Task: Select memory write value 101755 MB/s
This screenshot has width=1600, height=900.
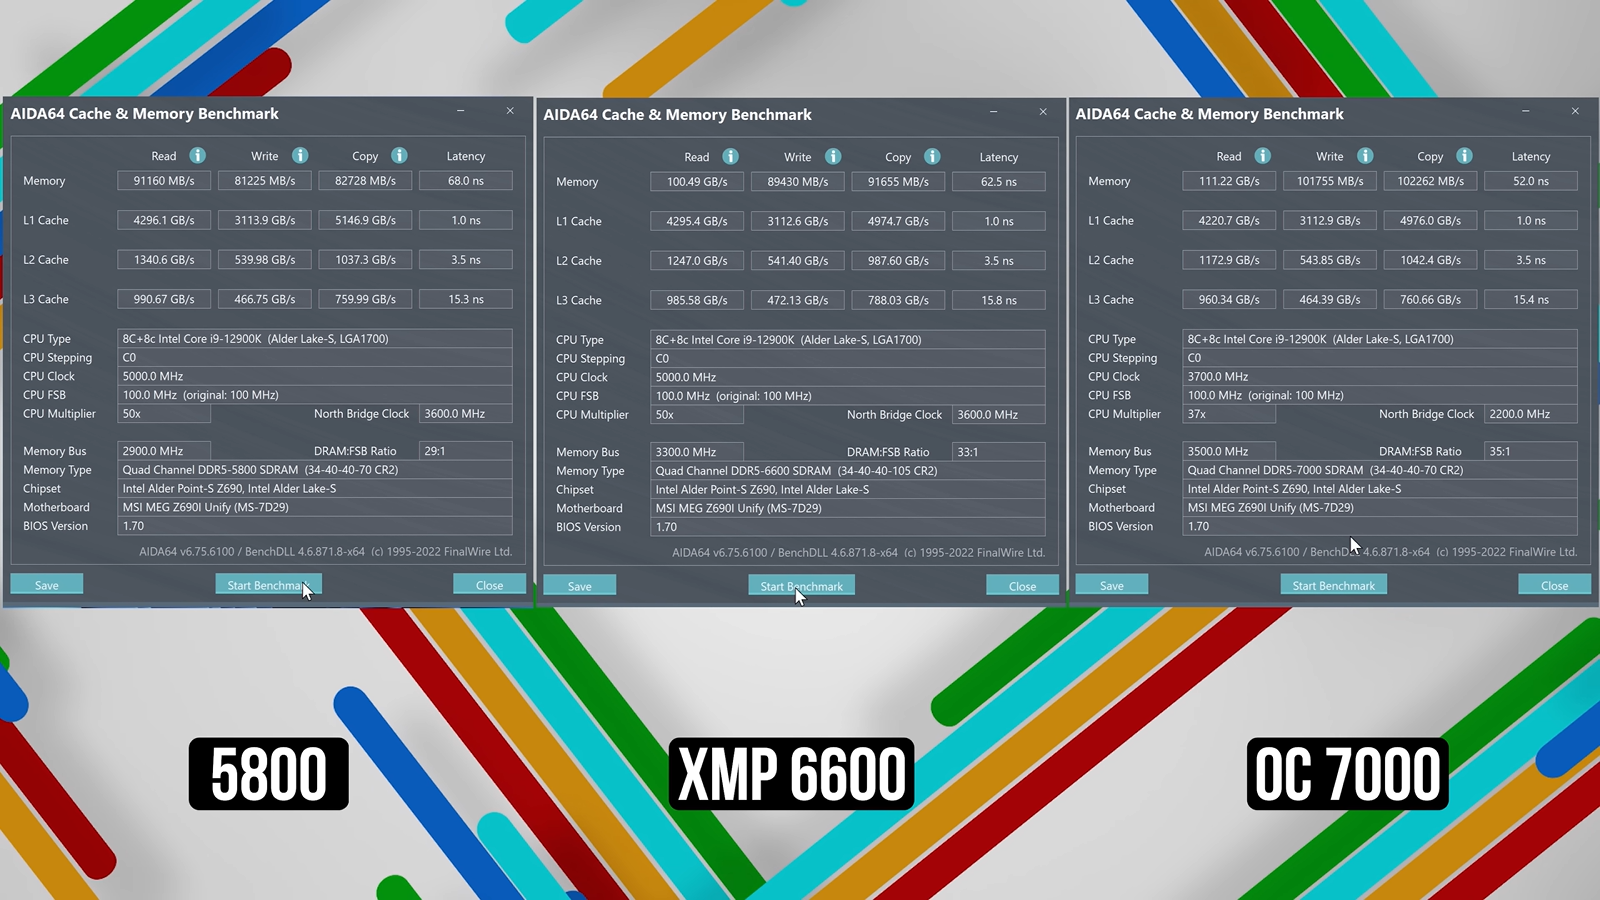Action: [x=1330, y=181]
